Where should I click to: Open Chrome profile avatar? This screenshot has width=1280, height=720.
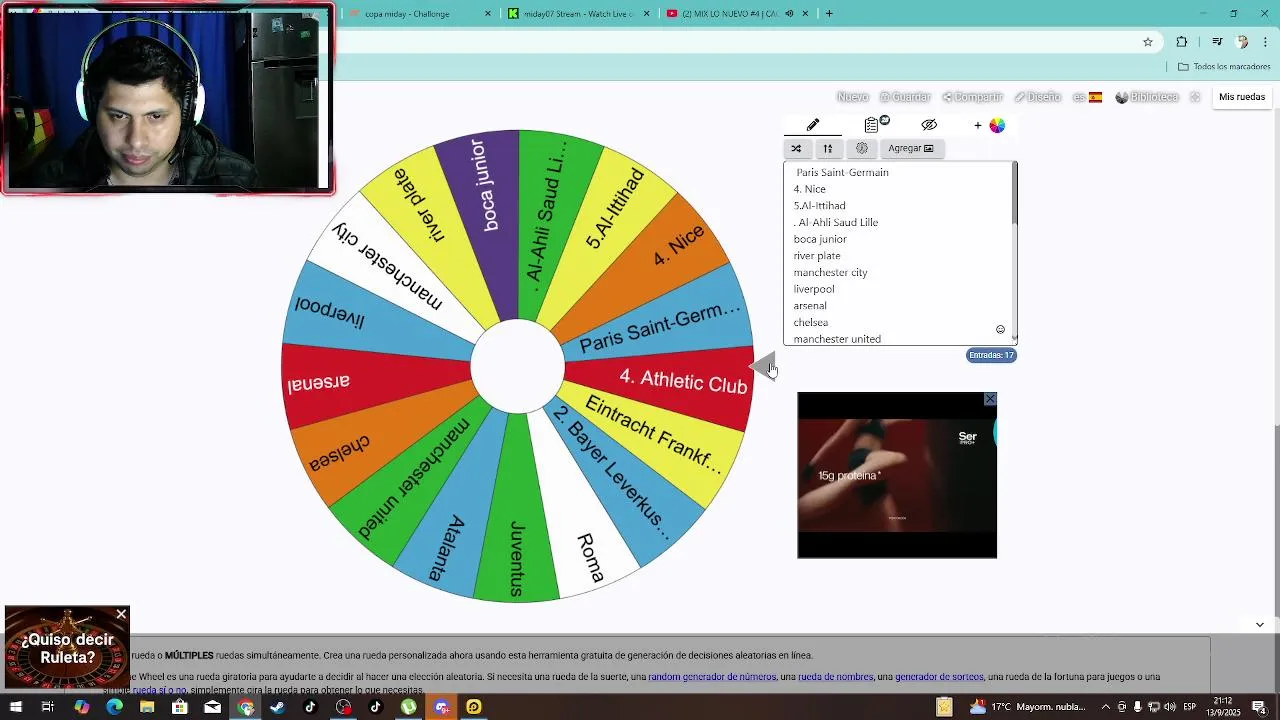(x=1242, y=42)
